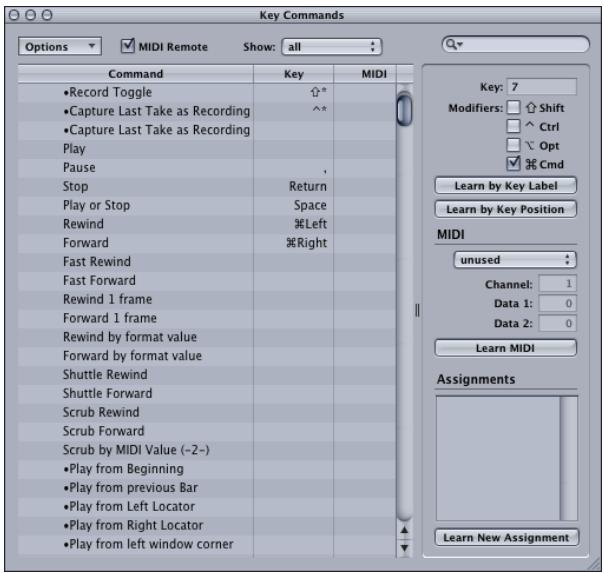
Task: Click the scroll up arrow
Action: [x=404, y=531]
